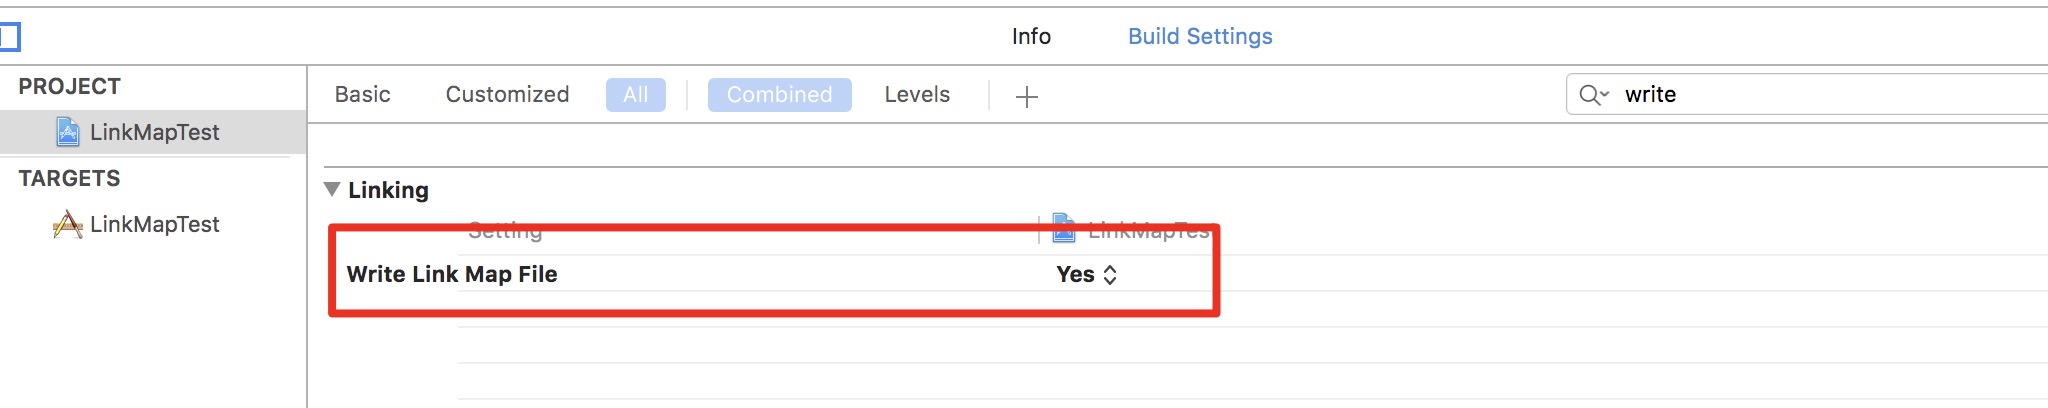Switch to Levels view
Screen dimensions: 2048x408
(916, 95)
